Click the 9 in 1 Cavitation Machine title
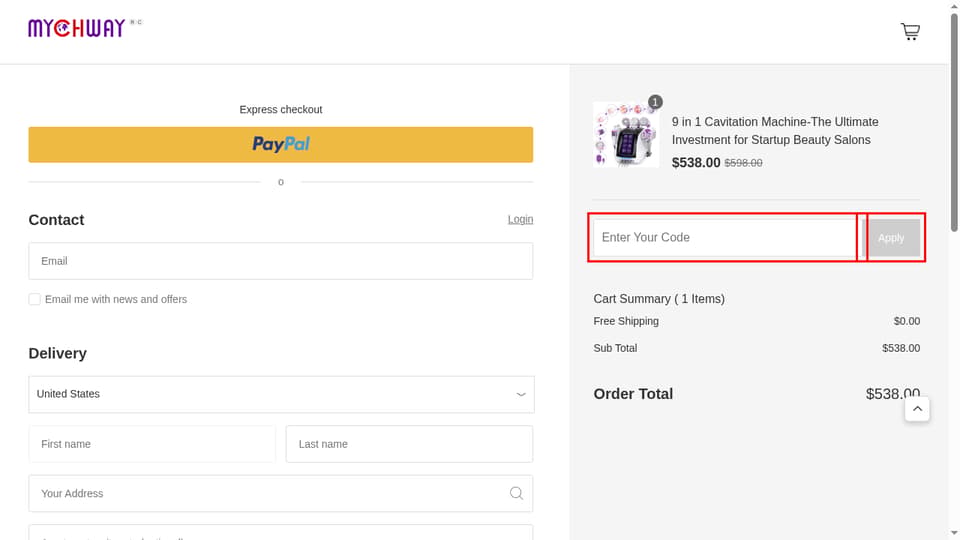 775,131
